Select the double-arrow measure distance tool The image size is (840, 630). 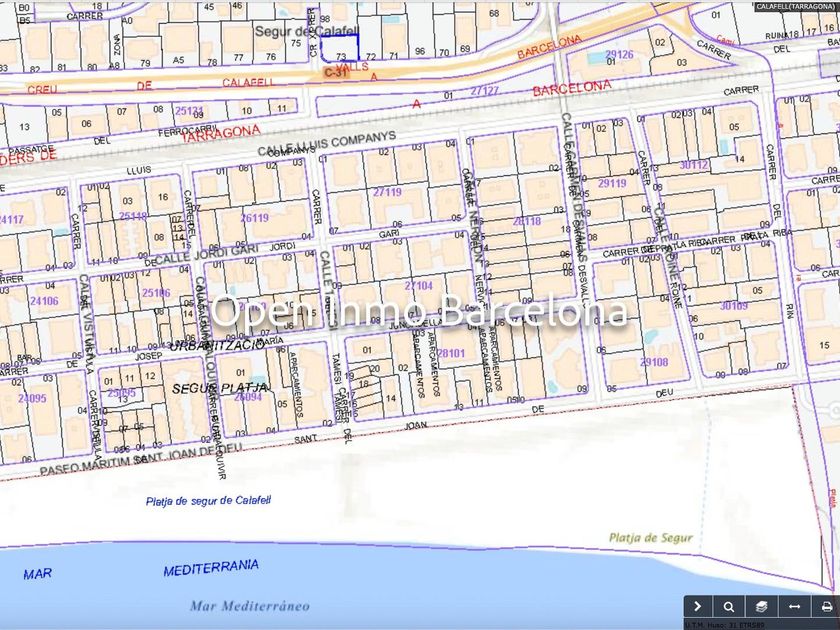pos(794,606)
